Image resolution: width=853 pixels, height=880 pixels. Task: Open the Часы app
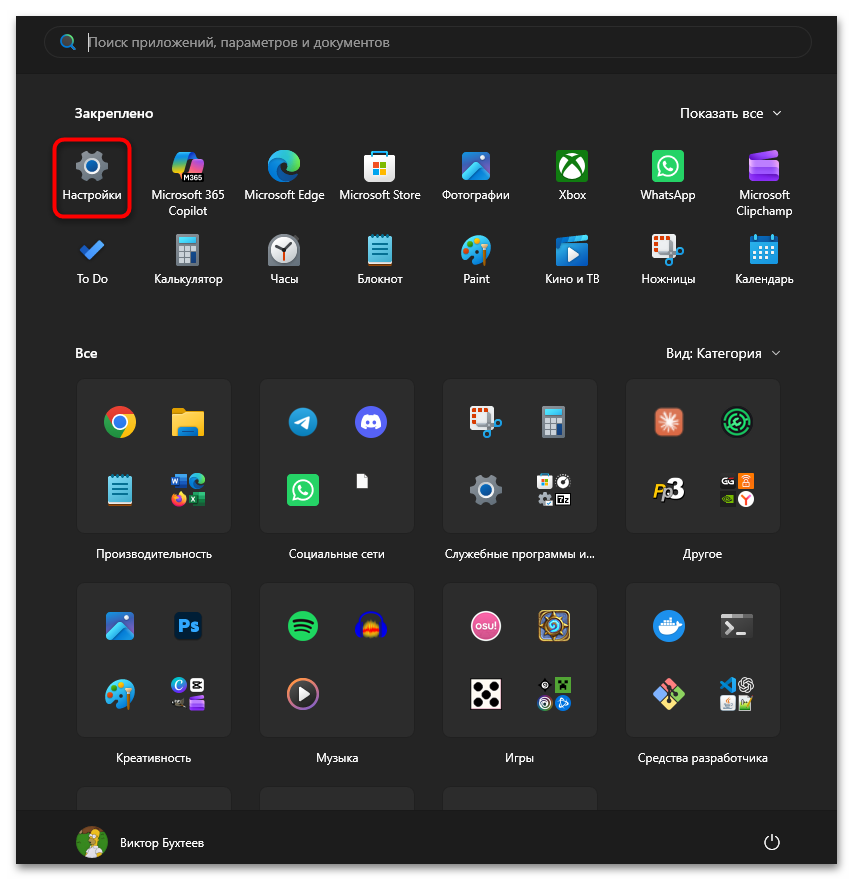(x=284, y=260)
